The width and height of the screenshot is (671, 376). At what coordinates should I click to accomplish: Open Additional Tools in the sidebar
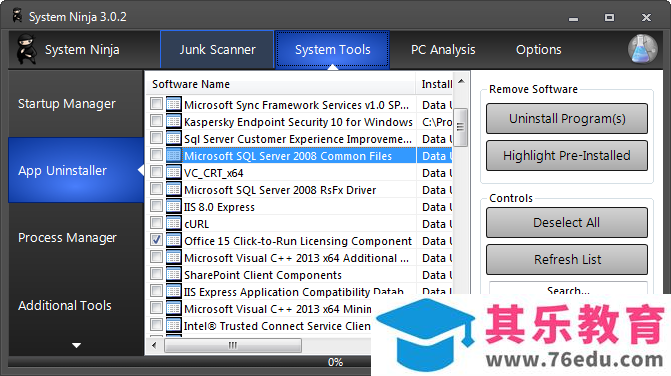tap(76, 305)
